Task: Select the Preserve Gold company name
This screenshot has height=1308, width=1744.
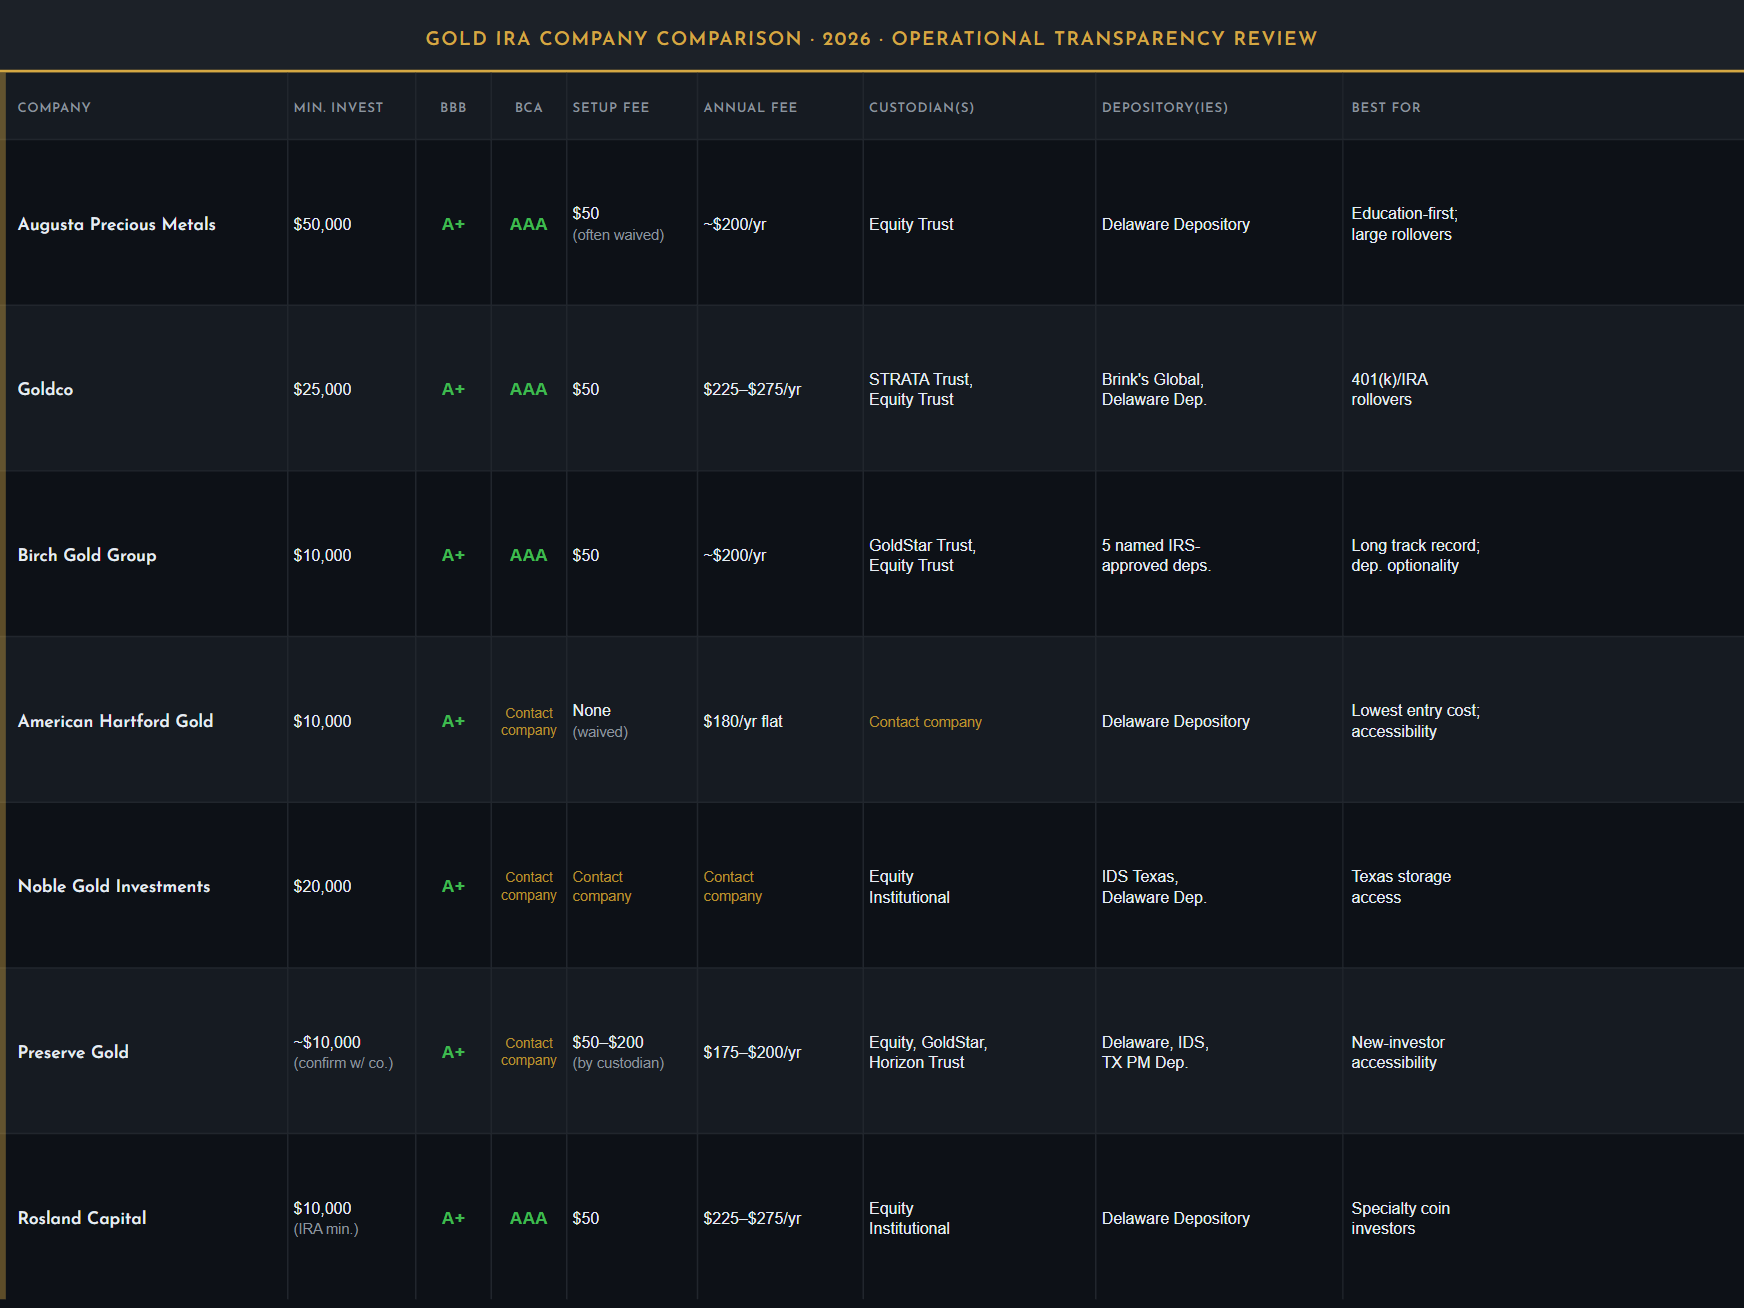Action: point(73,1052)
